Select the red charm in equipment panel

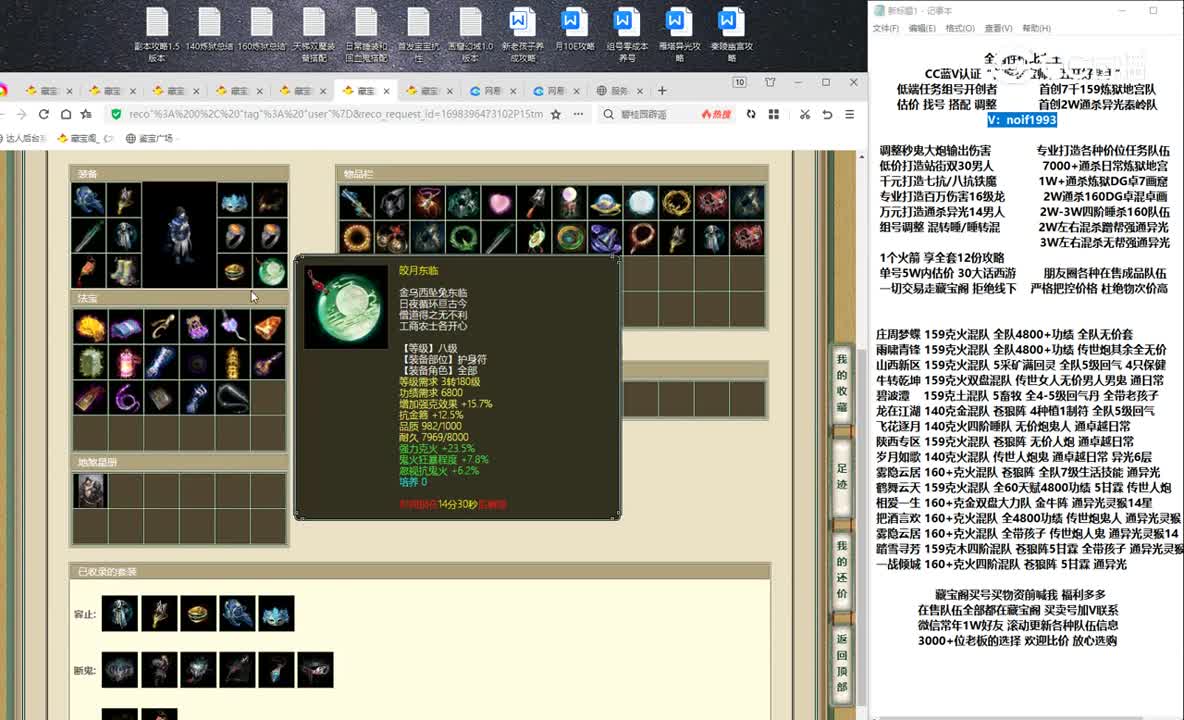(88, 270)
